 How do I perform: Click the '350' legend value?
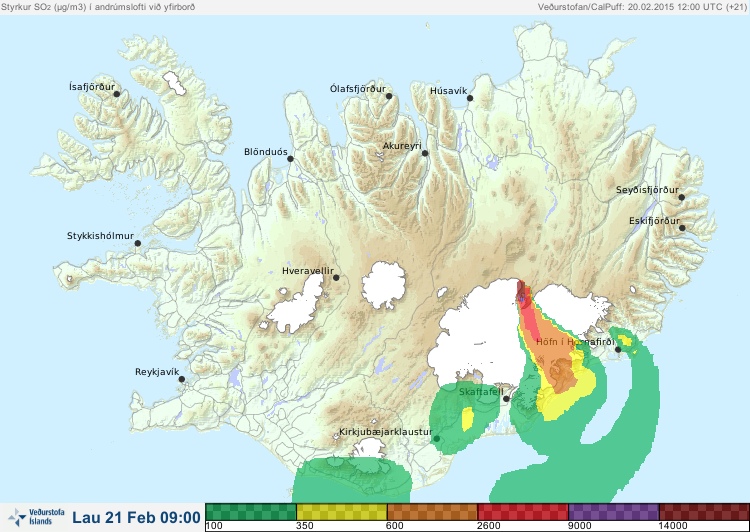[x=305, y=526]
